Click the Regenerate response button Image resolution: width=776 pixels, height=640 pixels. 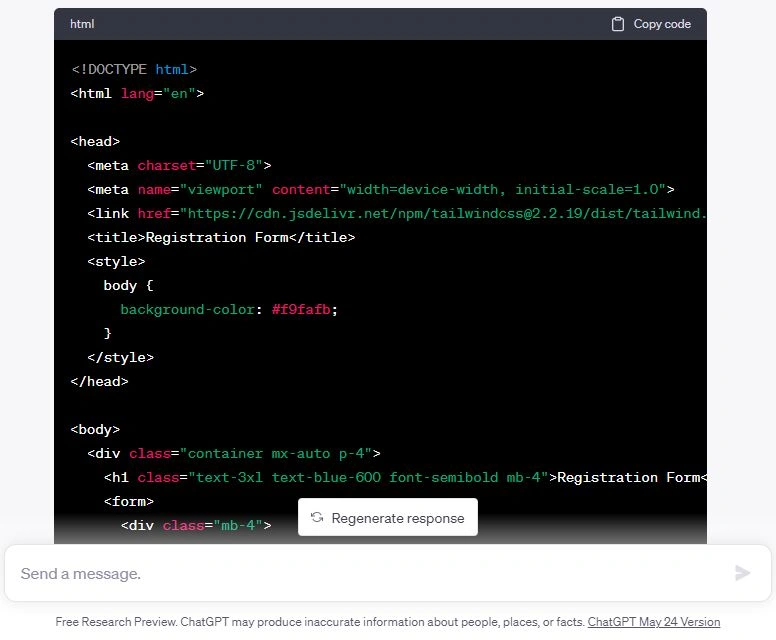388,517
